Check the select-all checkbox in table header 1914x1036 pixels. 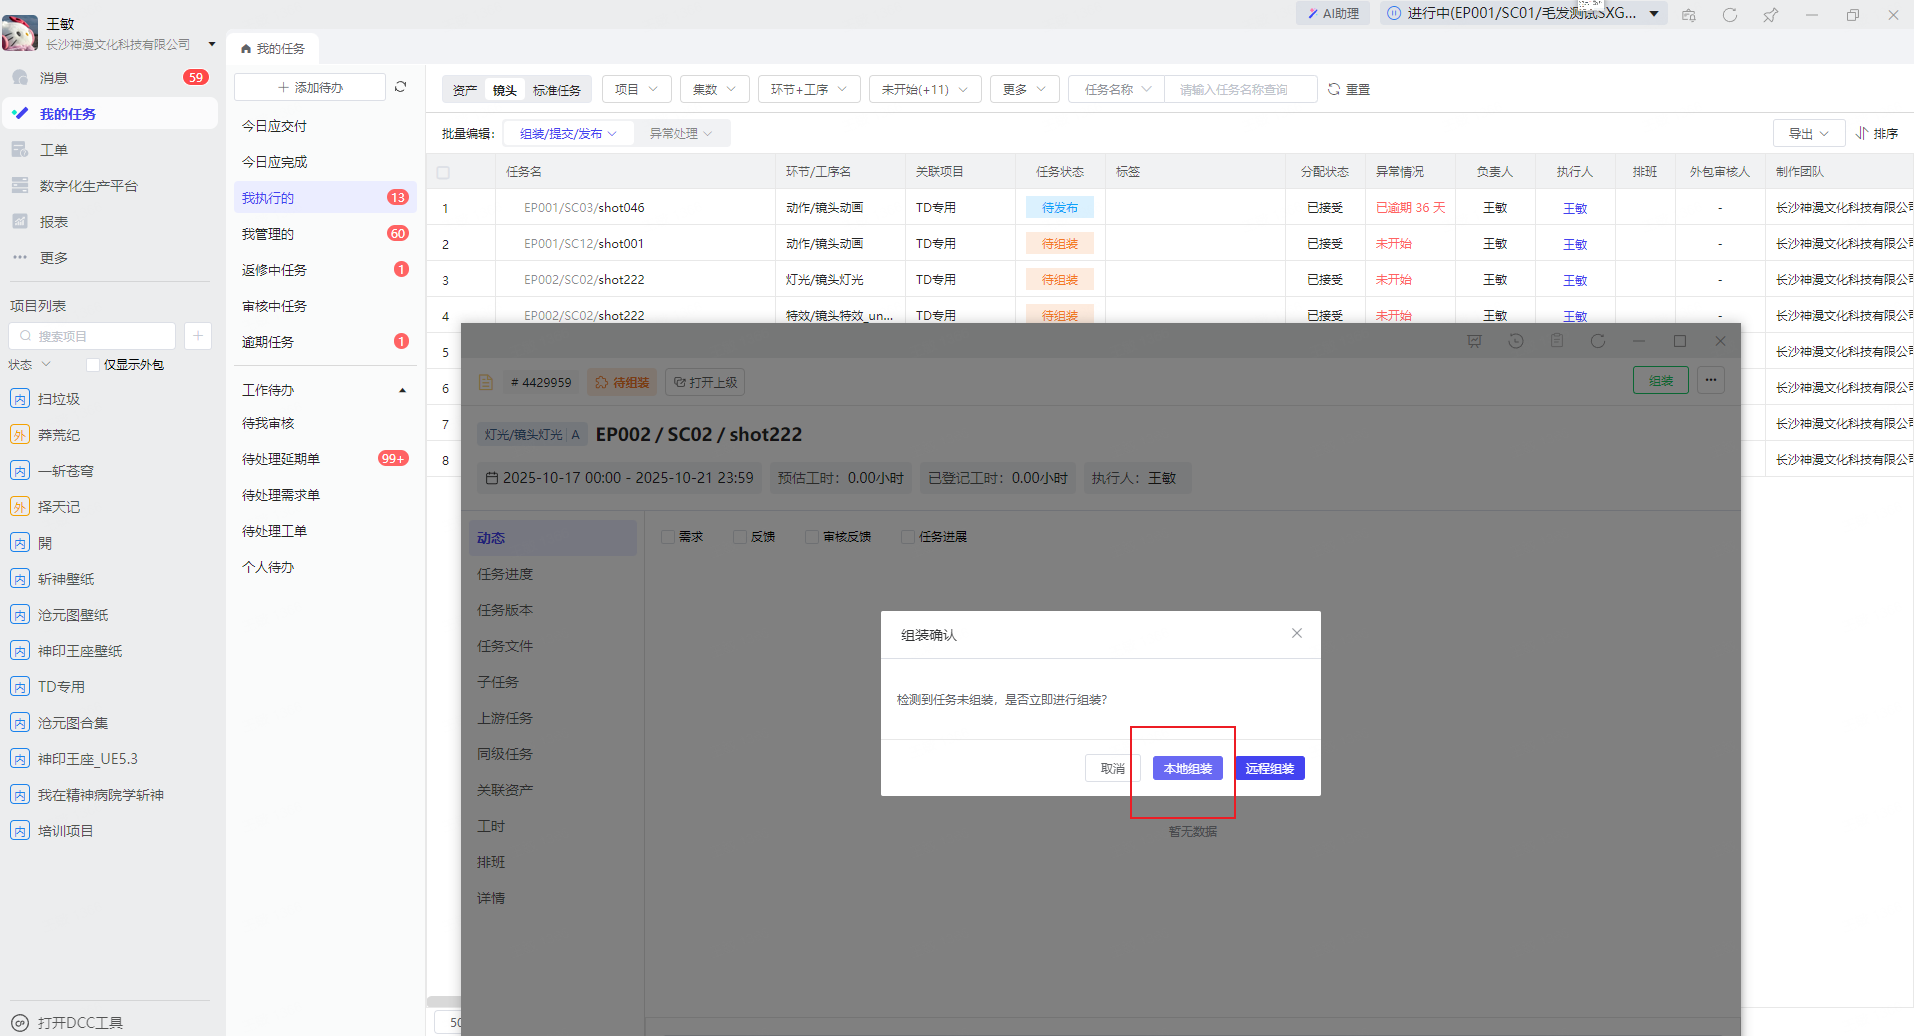[443, 172]
